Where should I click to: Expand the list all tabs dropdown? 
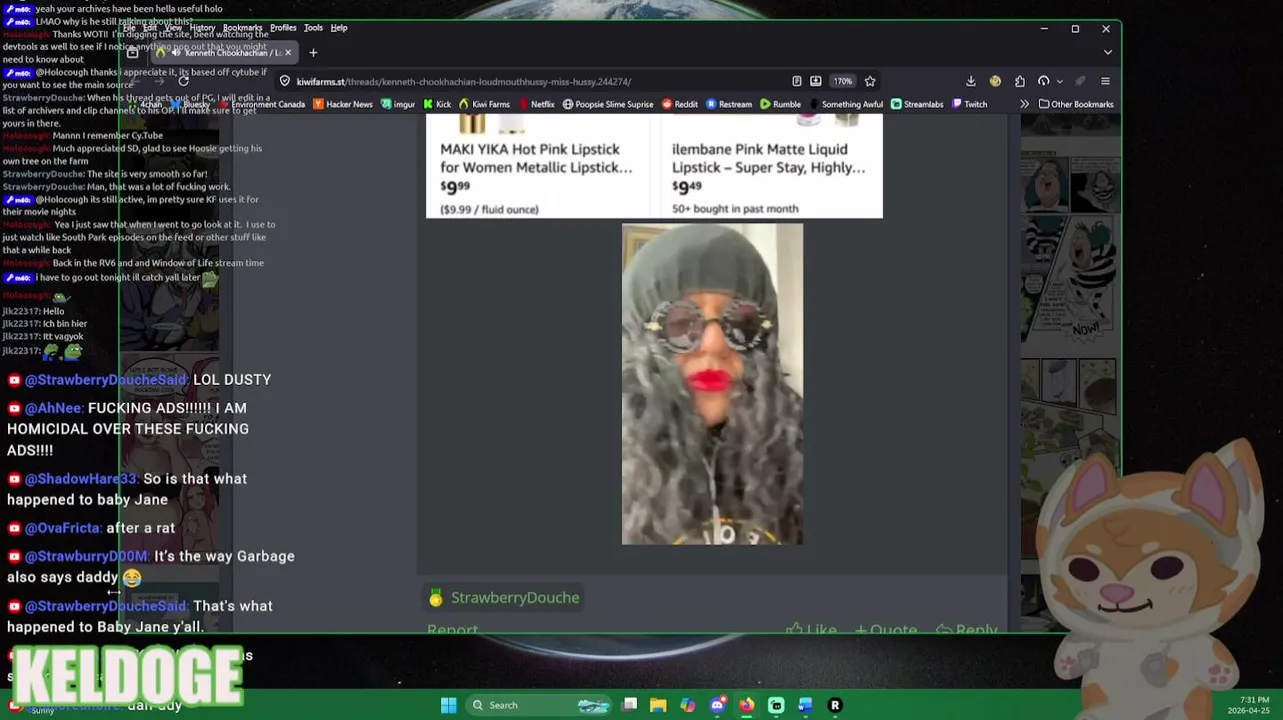(x=1107, y=53)
